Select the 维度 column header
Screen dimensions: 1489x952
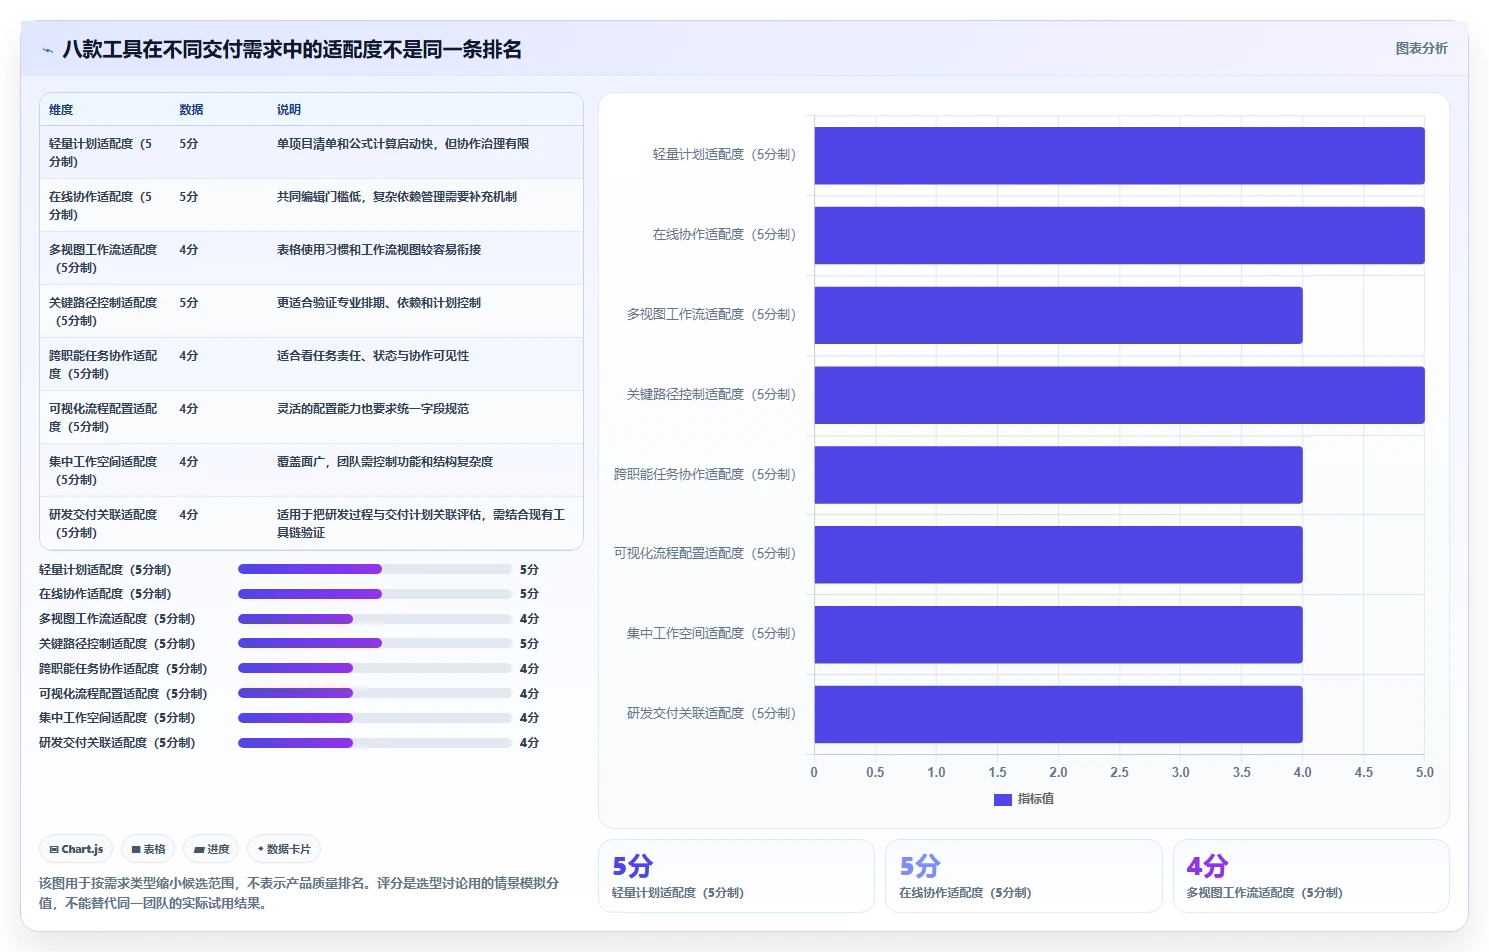61,110
